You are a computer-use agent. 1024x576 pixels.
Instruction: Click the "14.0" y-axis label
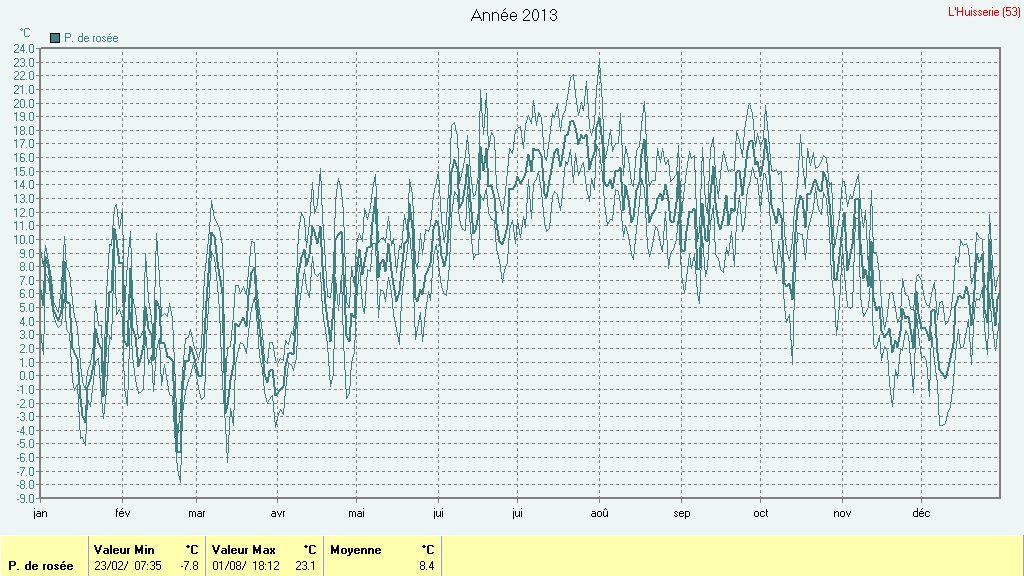coord(25,185)
